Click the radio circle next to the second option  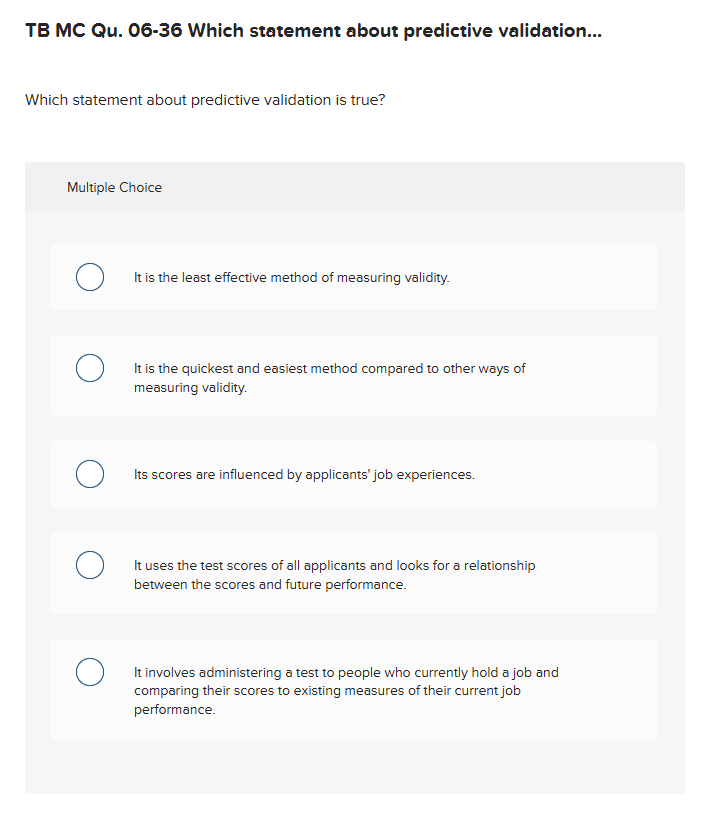pos(90,368)
